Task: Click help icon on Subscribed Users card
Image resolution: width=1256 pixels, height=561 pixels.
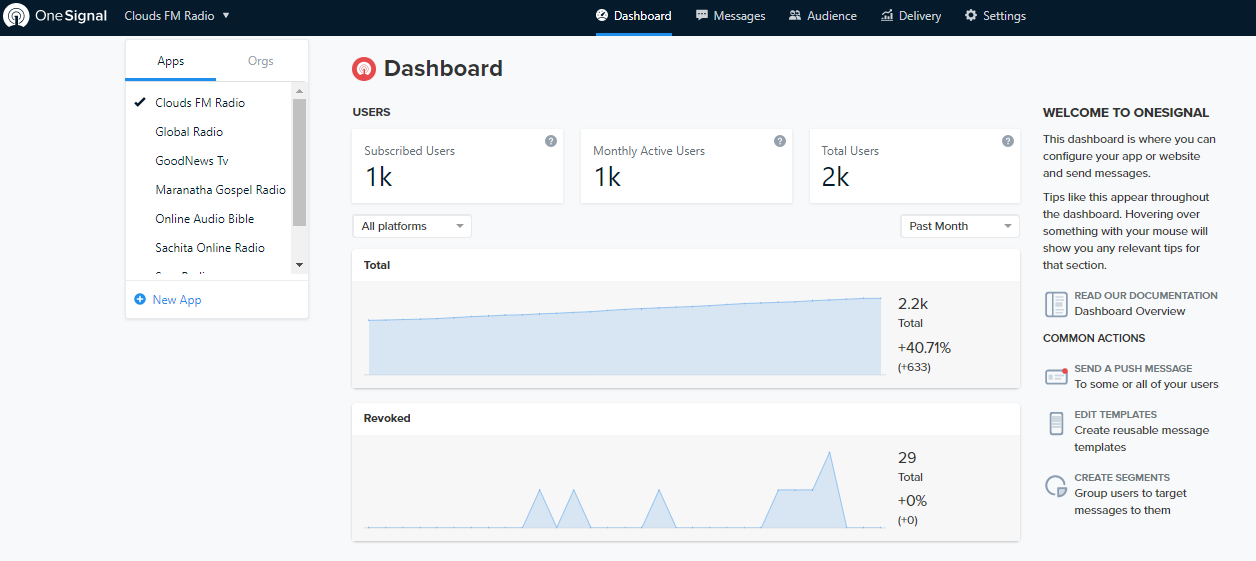Action: point(551,141)
